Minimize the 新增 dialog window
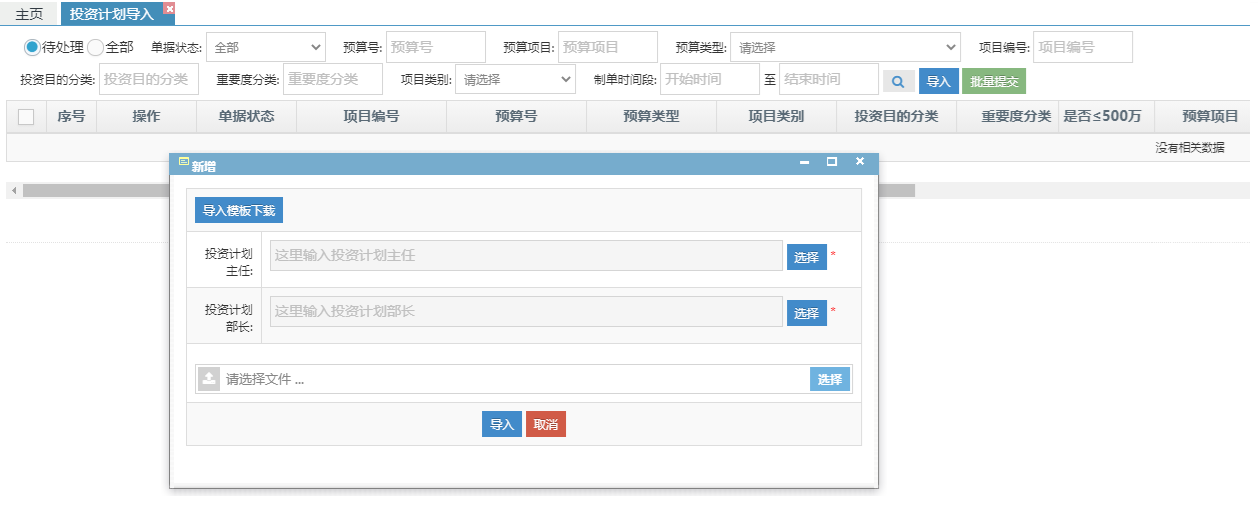This screenshot has height=520, width=1258. pos(804,162)
